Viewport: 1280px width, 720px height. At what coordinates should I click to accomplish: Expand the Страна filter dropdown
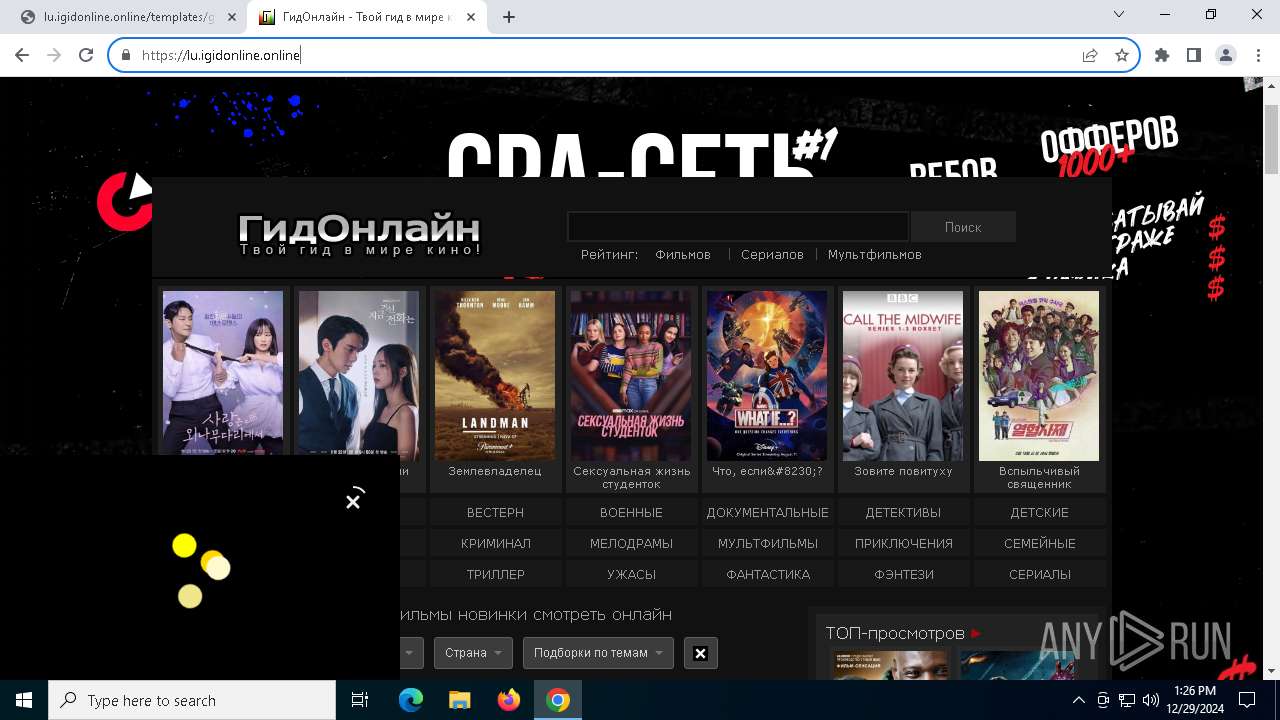(x=473, y=653)
